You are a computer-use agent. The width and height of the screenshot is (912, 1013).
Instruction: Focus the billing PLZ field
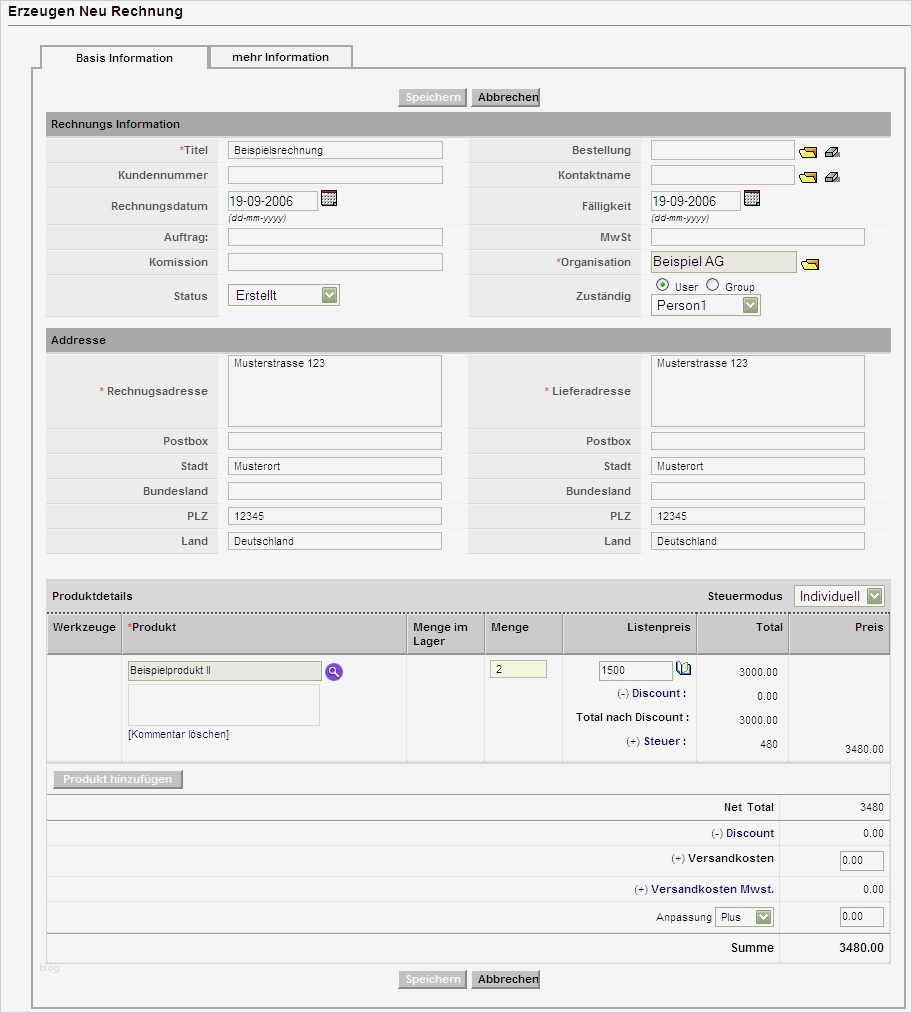(335, 516)
